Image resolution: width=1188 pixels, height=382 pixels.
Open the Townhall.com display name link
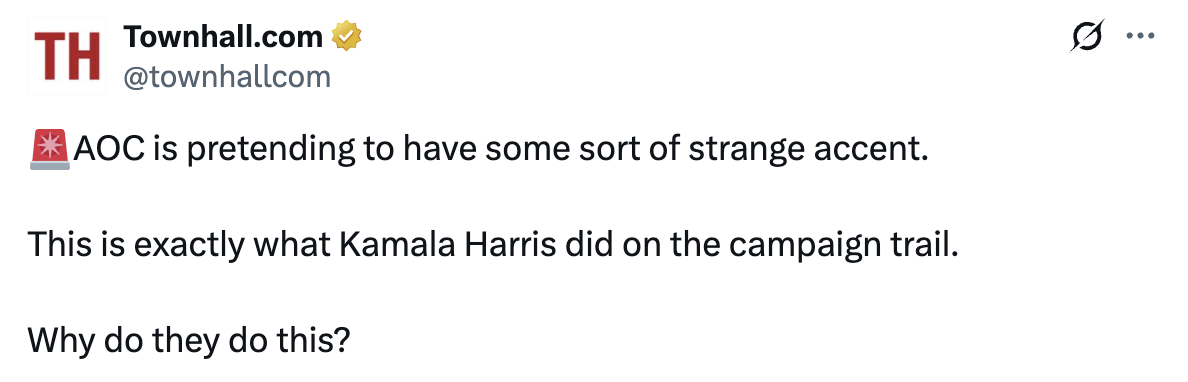(224, 36)
